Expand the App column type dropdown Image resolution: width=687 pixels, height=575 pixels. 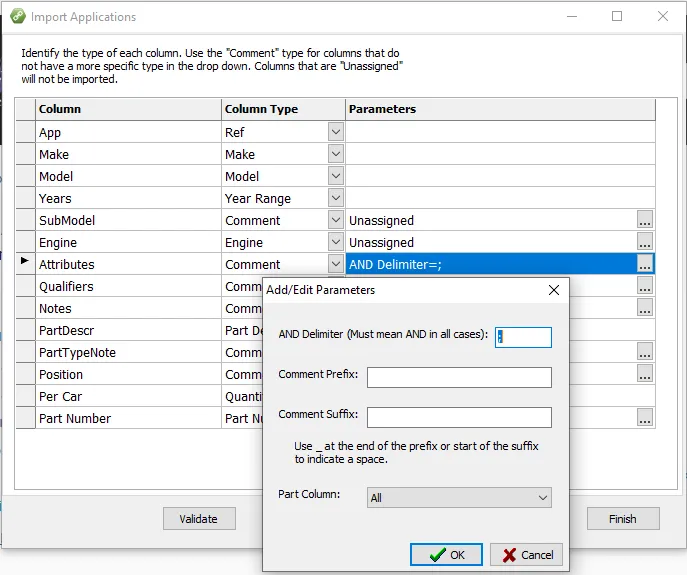[x=336, y=132]
